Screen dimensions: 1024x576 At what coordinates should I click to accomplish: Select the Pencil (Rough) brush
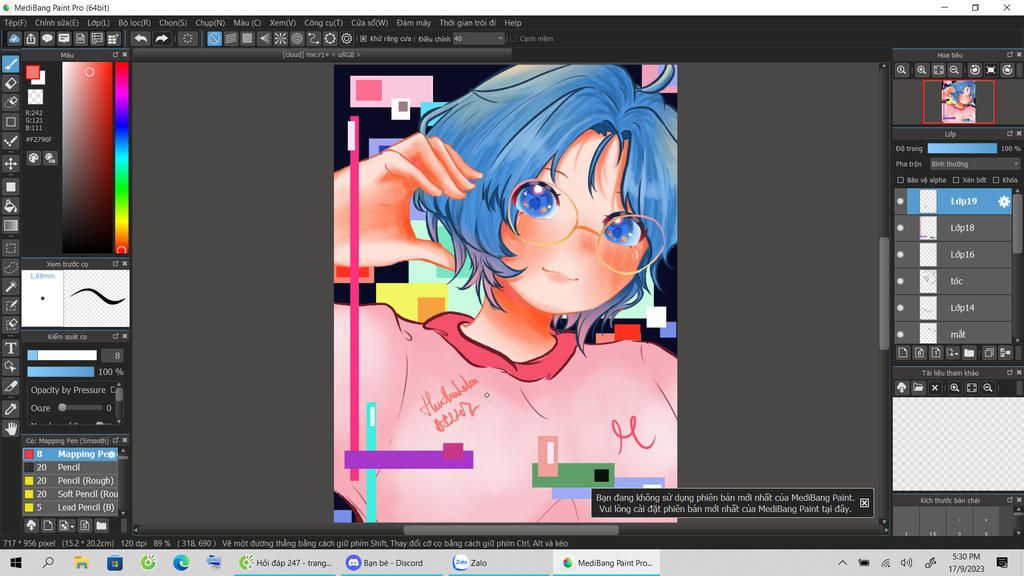tap(71, 481)
